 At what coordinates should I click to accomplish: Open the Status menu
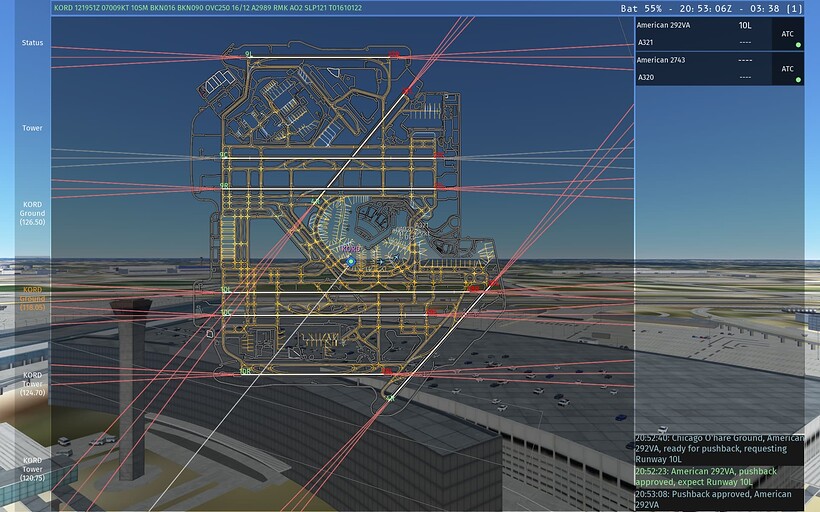(32, 43)
